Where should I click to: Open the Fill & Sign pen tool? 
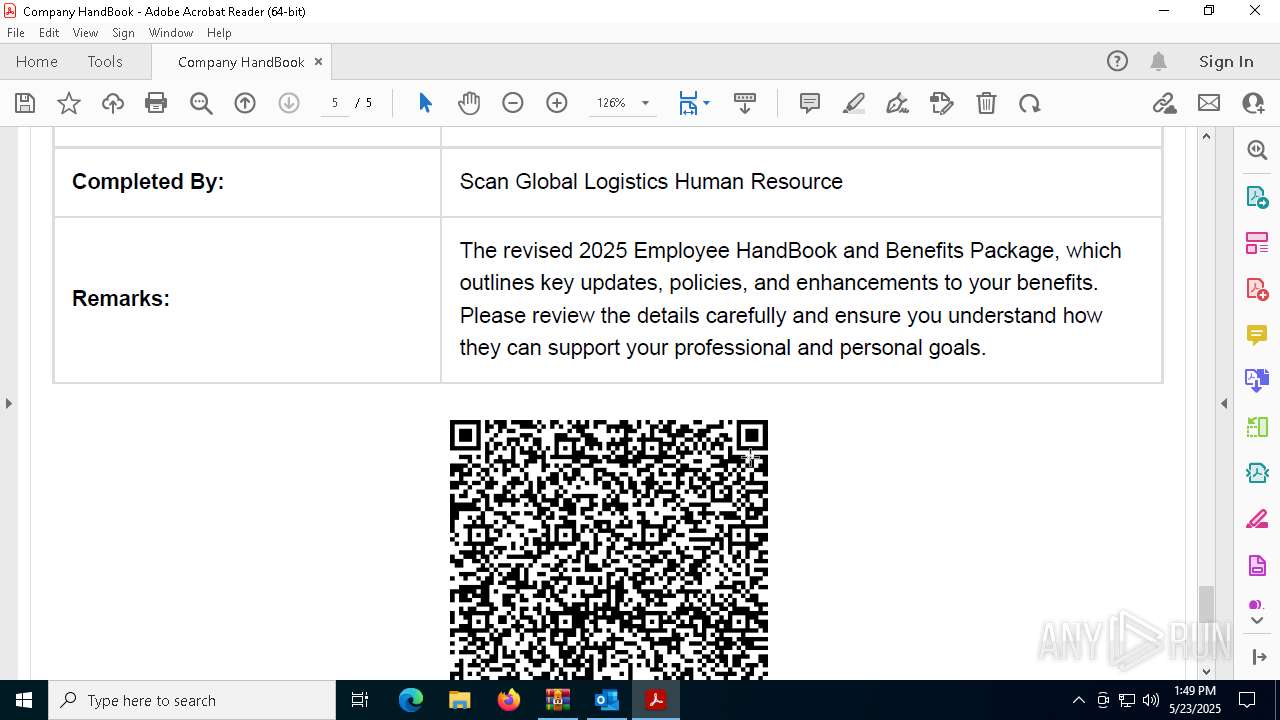coord(898,103)
